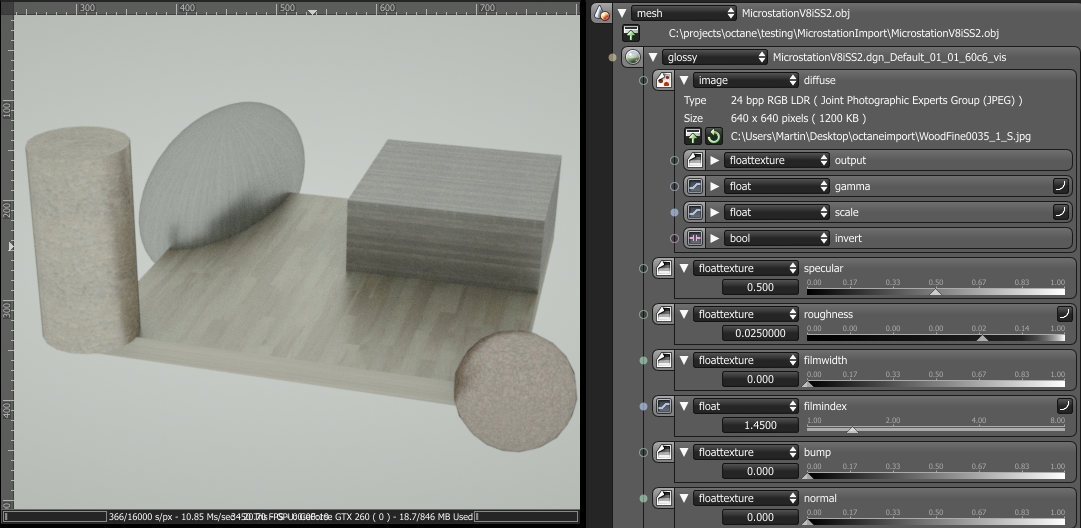Click the specular slider track
1081x528 pixels.
(935, 293)
